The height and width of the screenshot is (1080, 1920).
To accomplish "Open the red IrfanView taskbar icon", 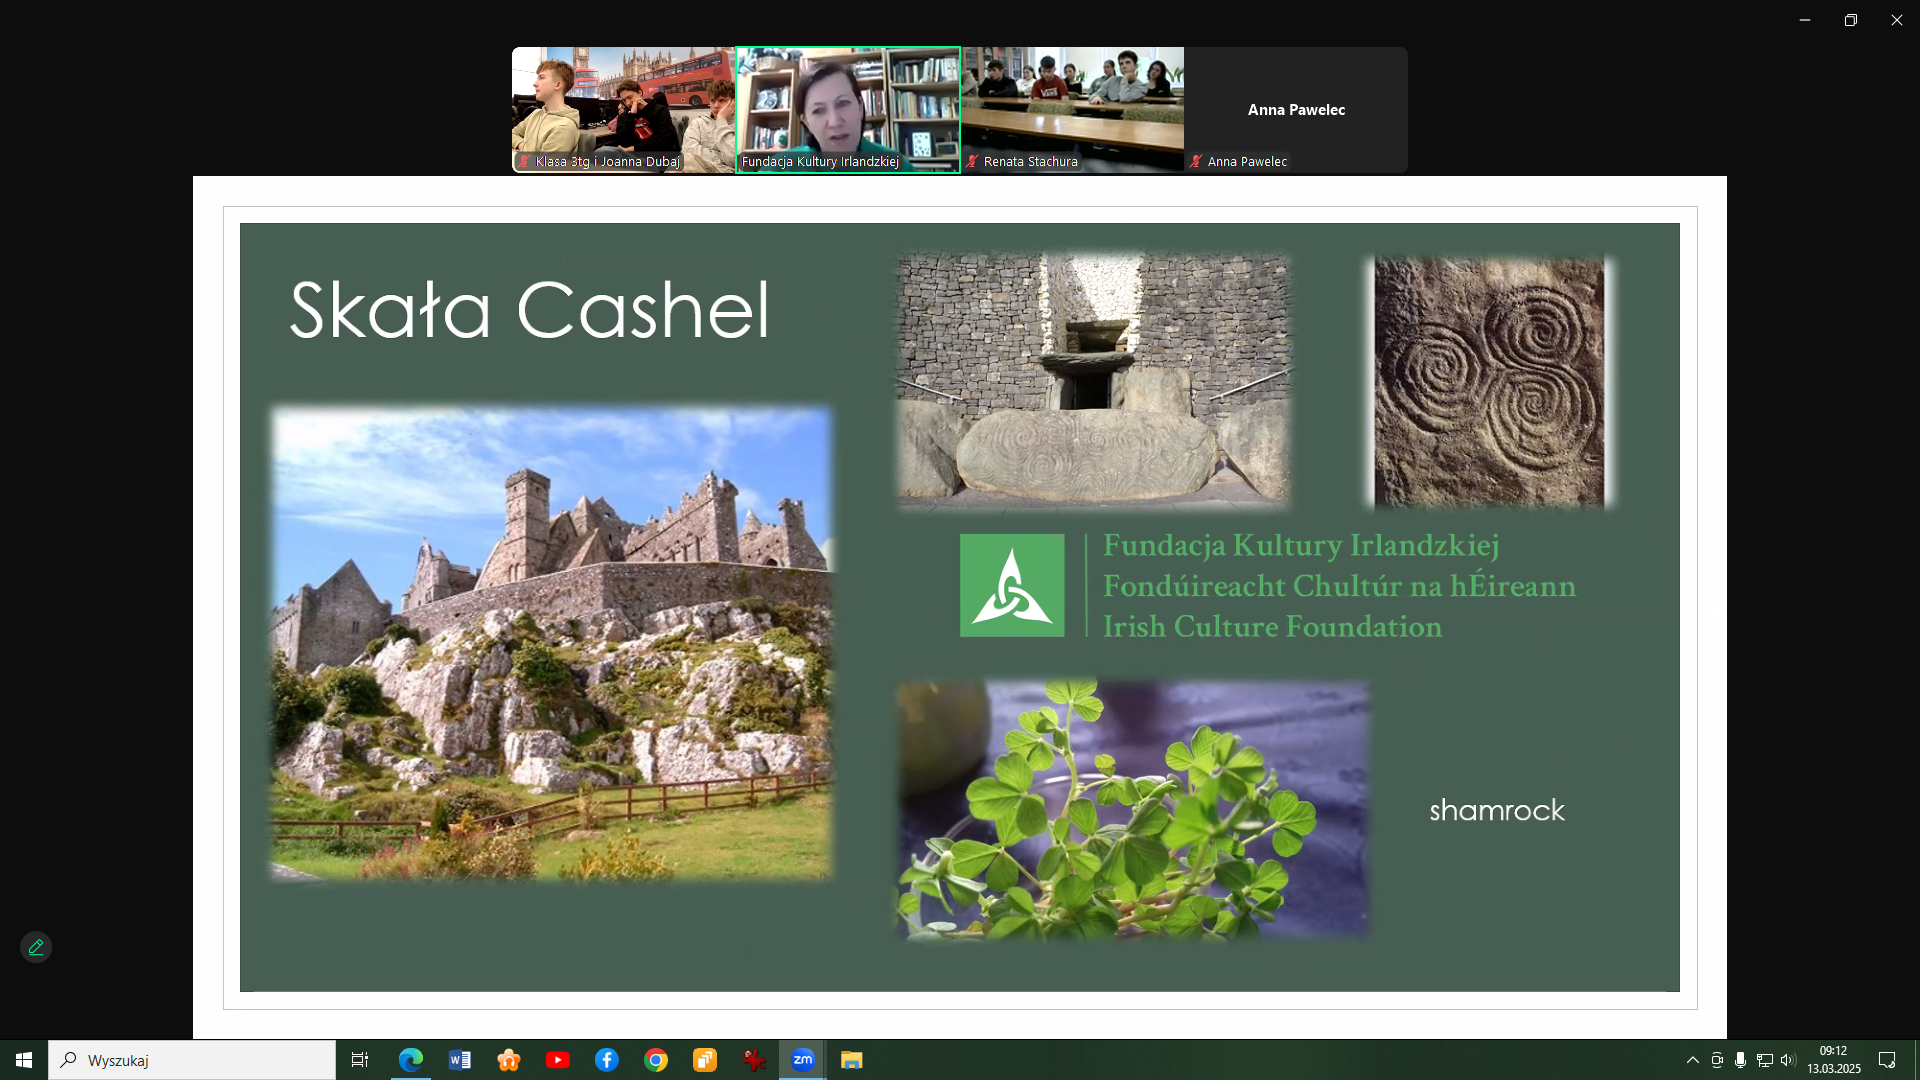I will pos(754,1060).
